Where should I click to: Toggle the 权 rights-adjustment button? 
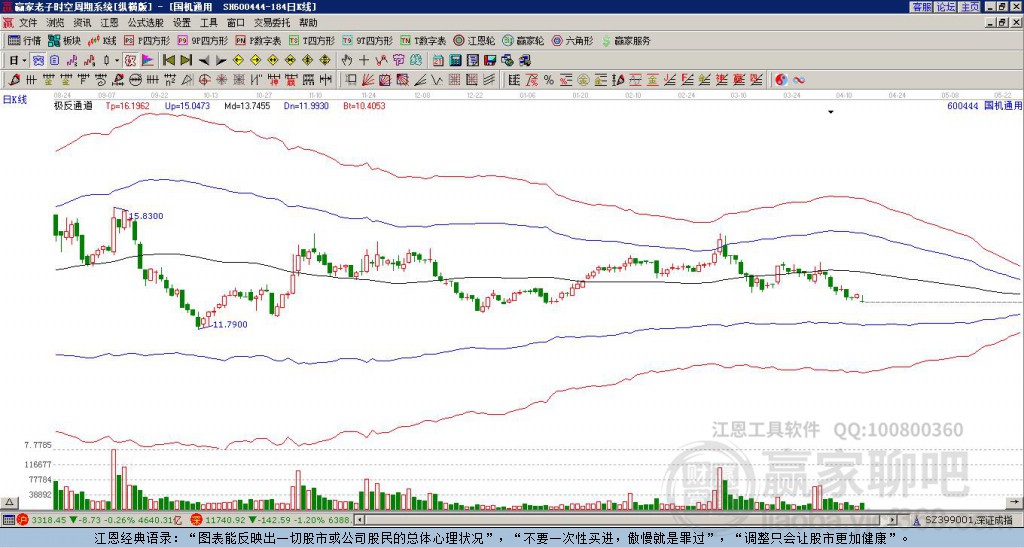[x=131, y=60]
